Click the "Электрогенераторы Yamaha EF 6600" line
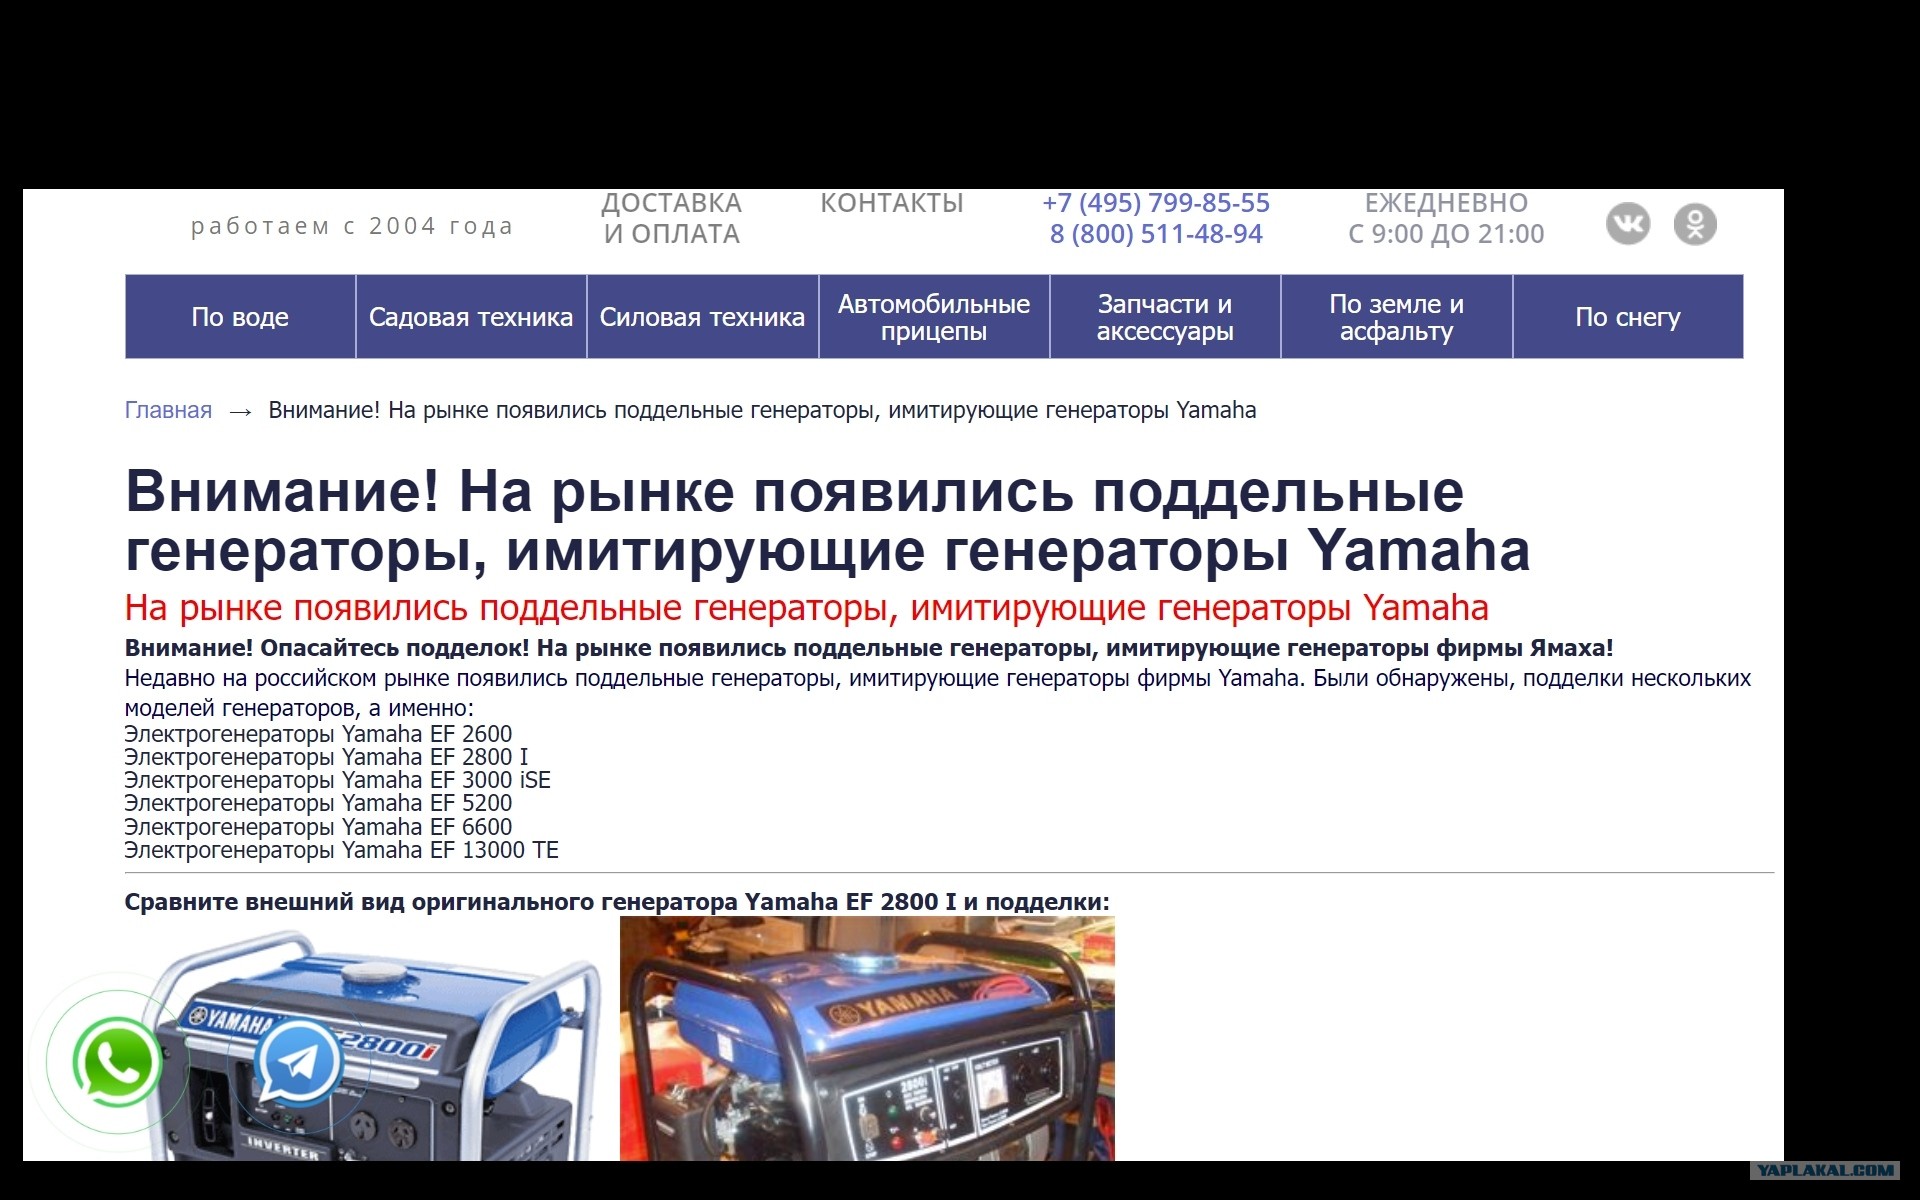This screenshot has height=1200, width=1920. pyautogui.click(x=318, y=827)
